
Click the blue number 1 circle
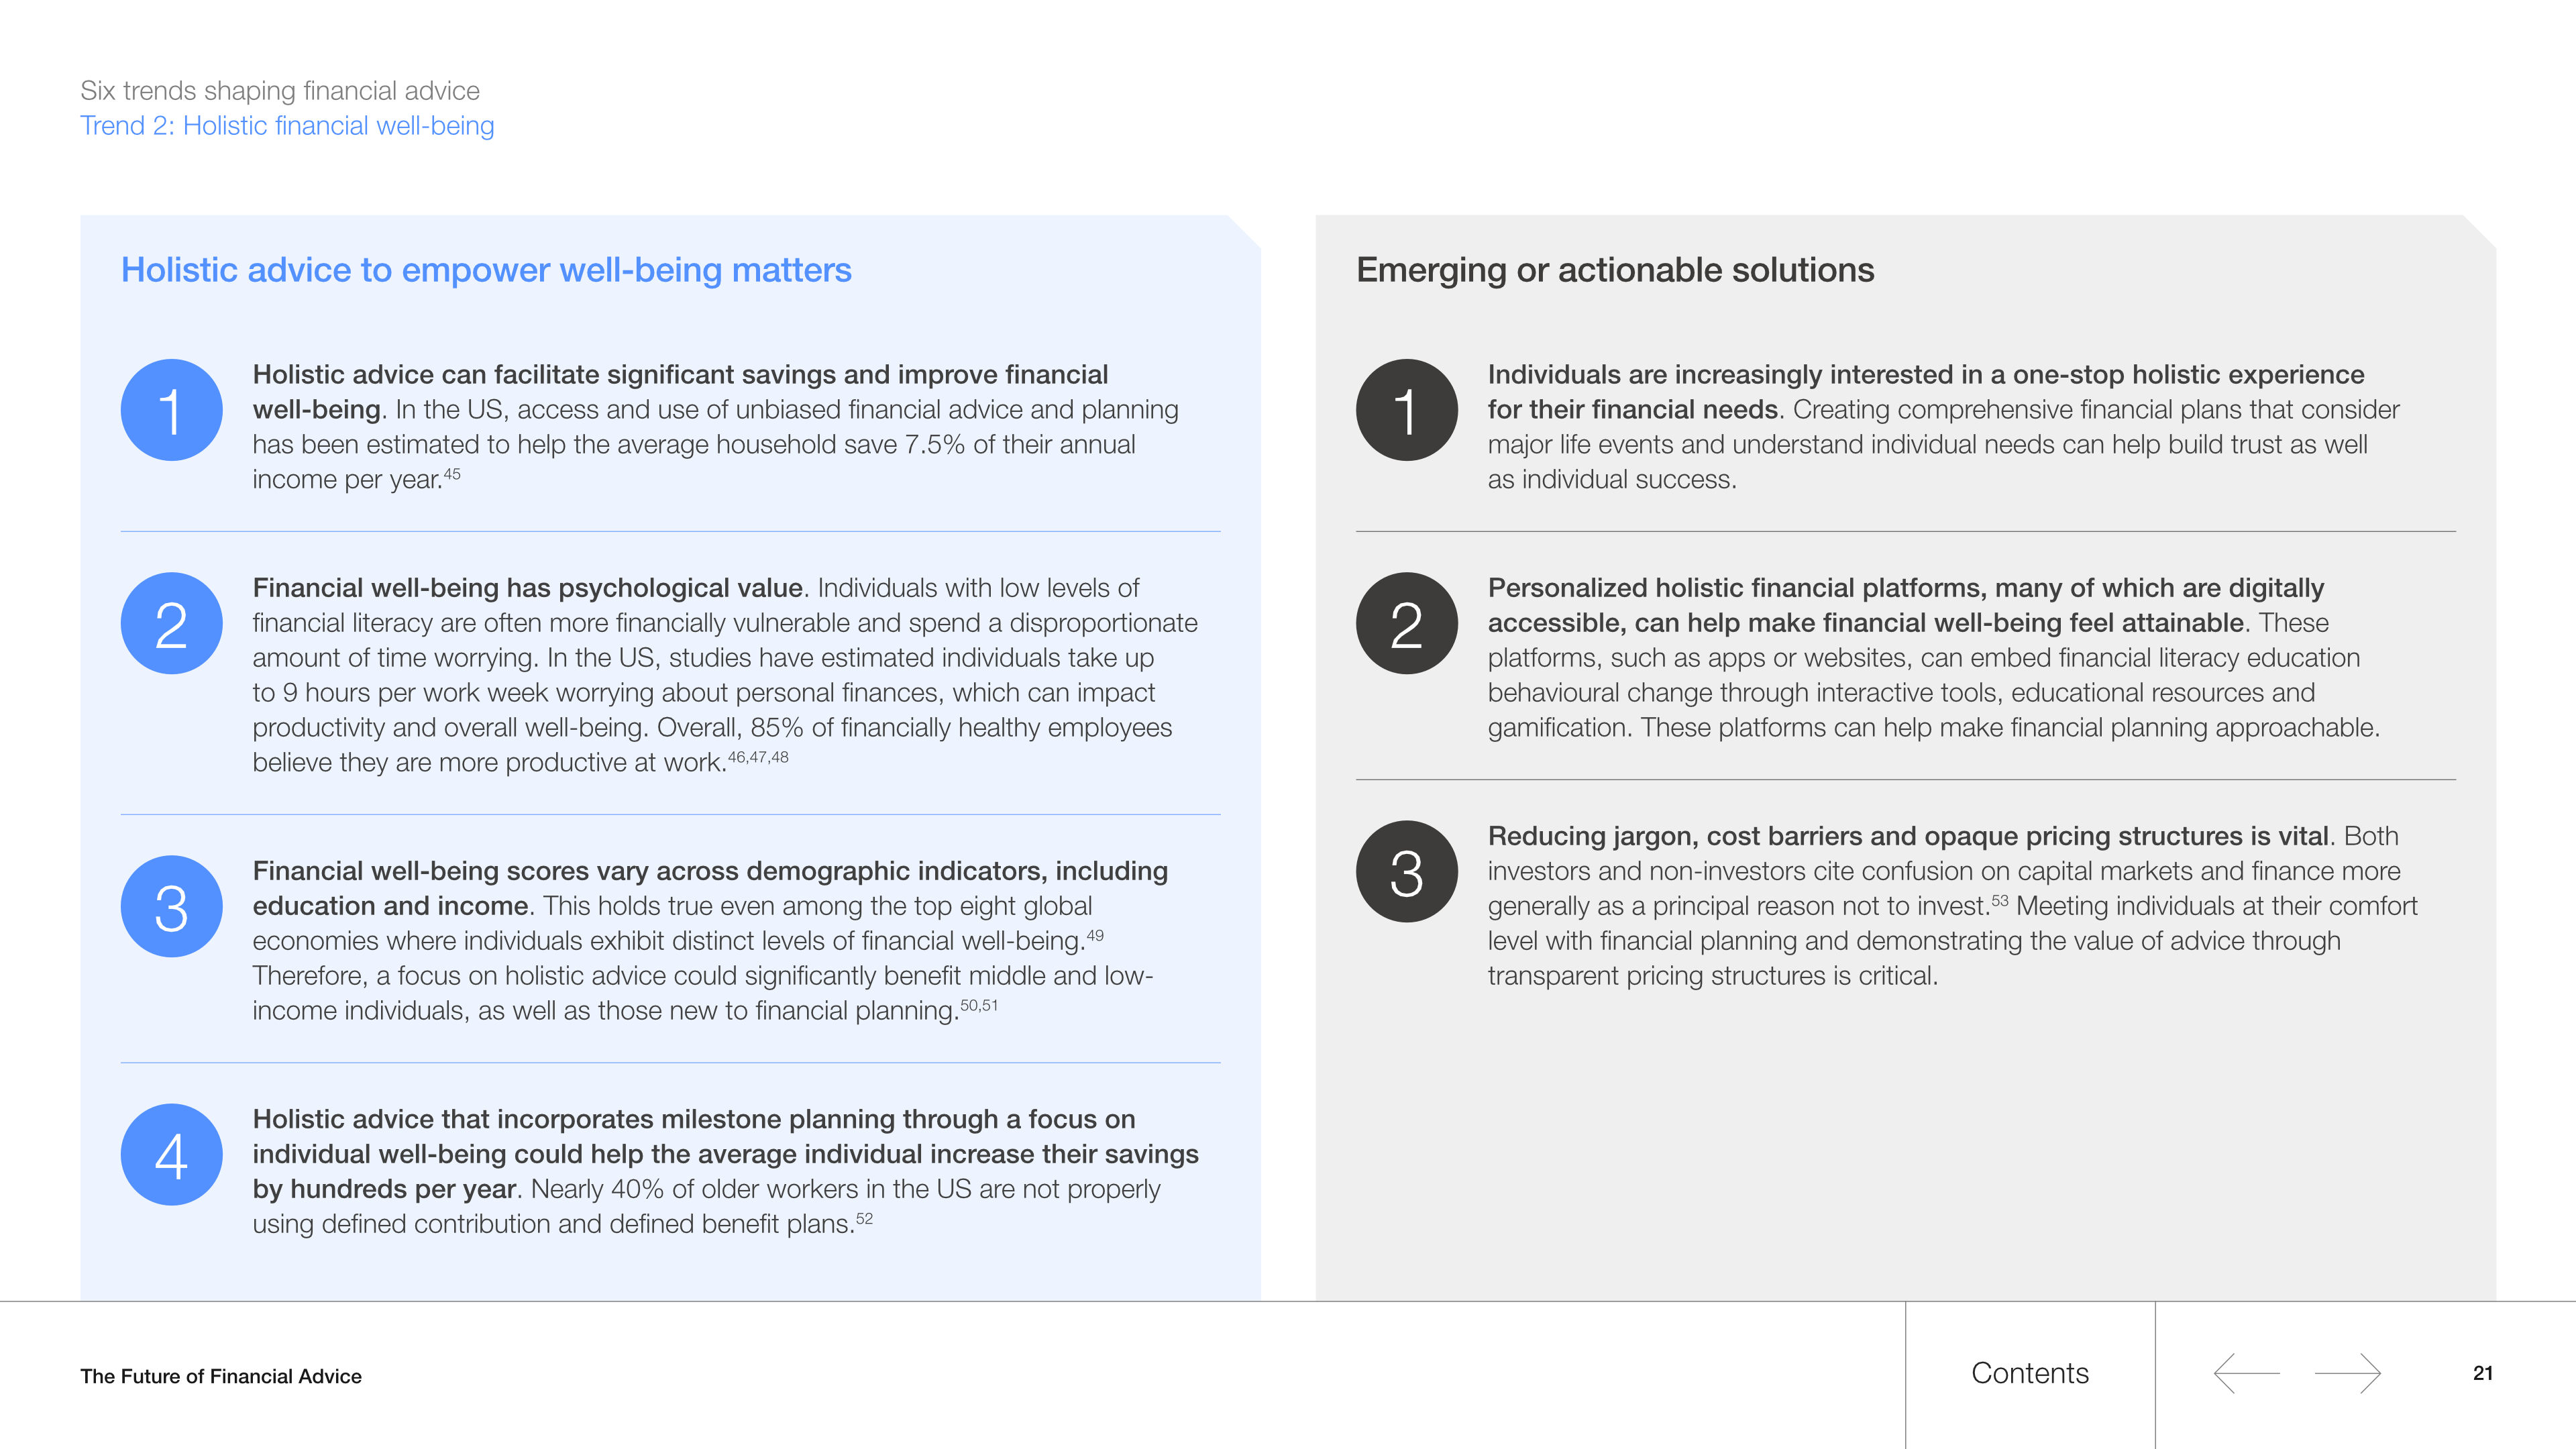point(171,410)
